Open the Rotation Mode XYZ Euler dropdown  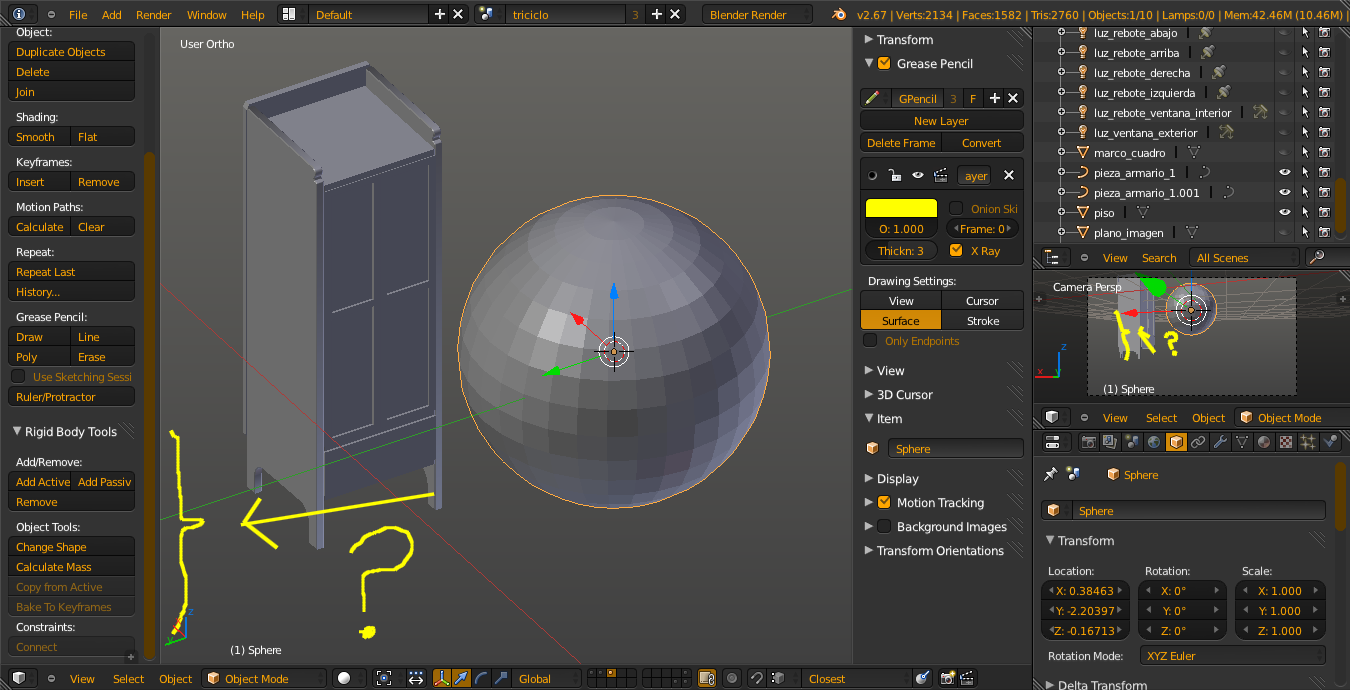pyautogui.click(x=1232, y=656)
